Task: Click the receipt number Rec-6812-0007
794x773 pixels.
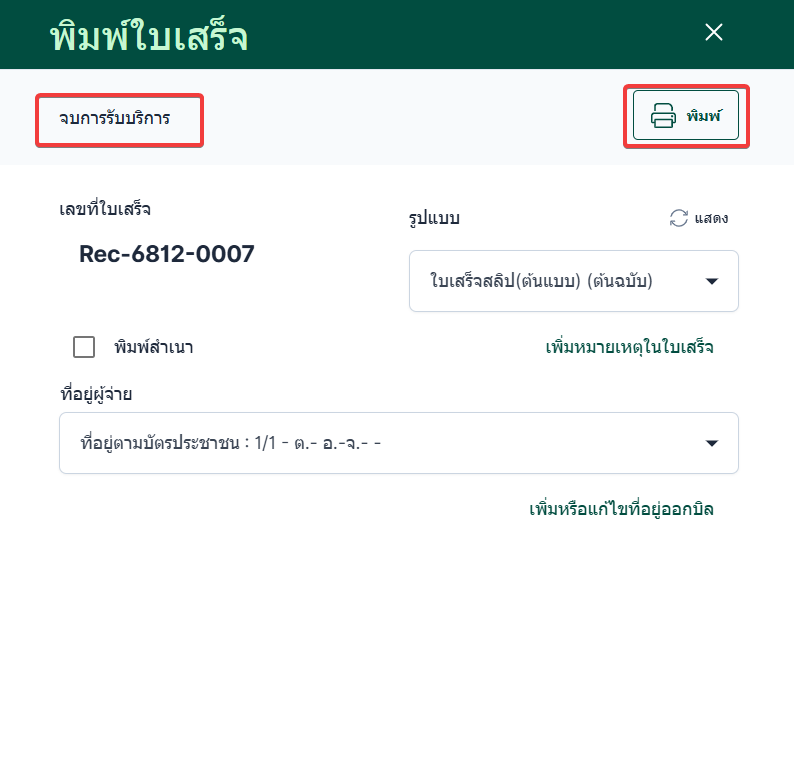Action: point(166,254)
